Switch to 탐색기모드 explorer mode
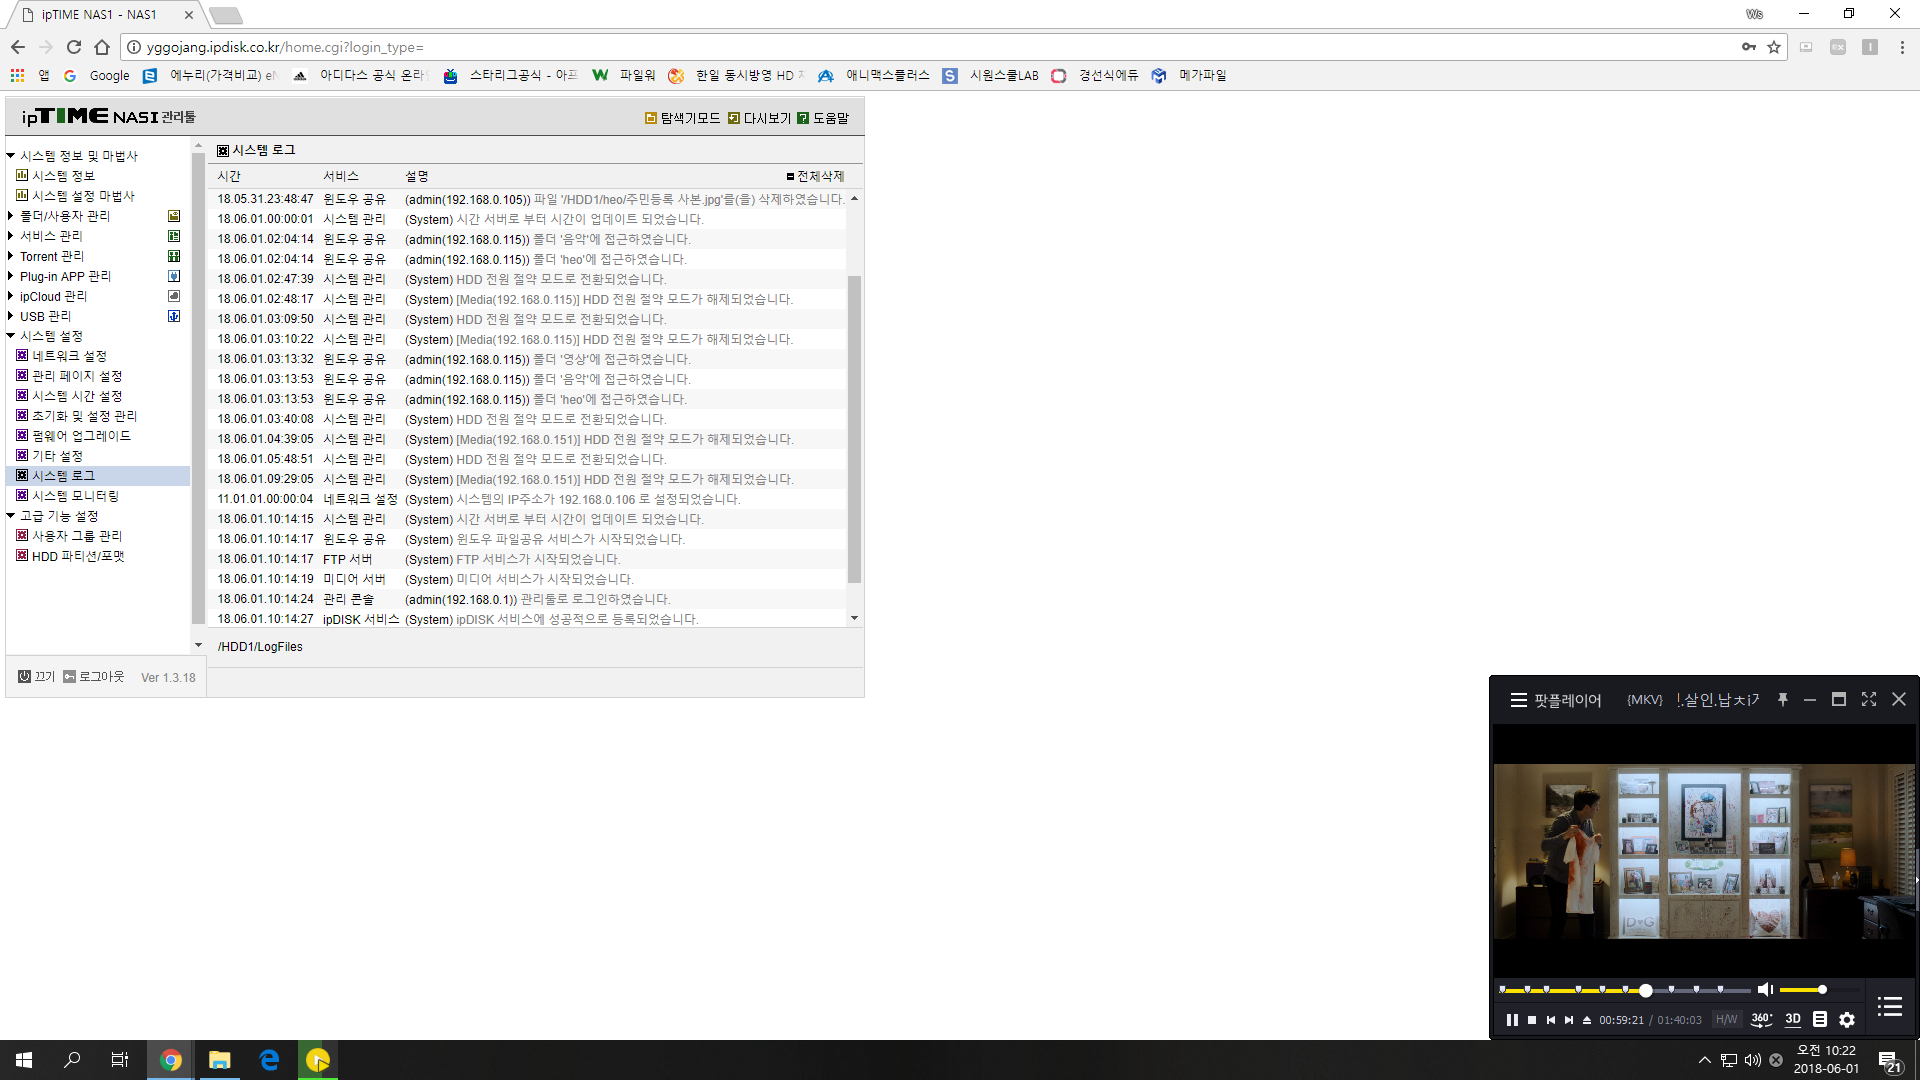Image resolution: width=1920 pixels, height=1080 pixels. tap(683, 118)
